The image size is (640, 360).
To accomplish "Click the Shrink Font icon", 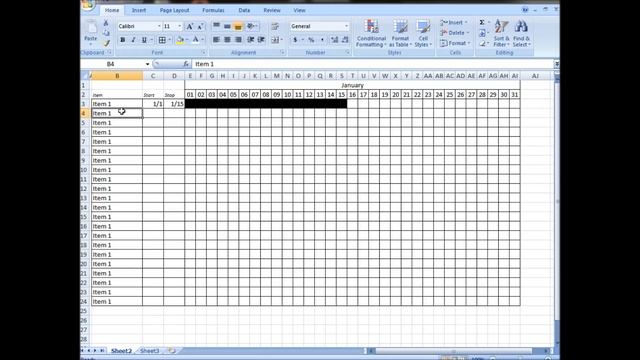I will [200, 27].
